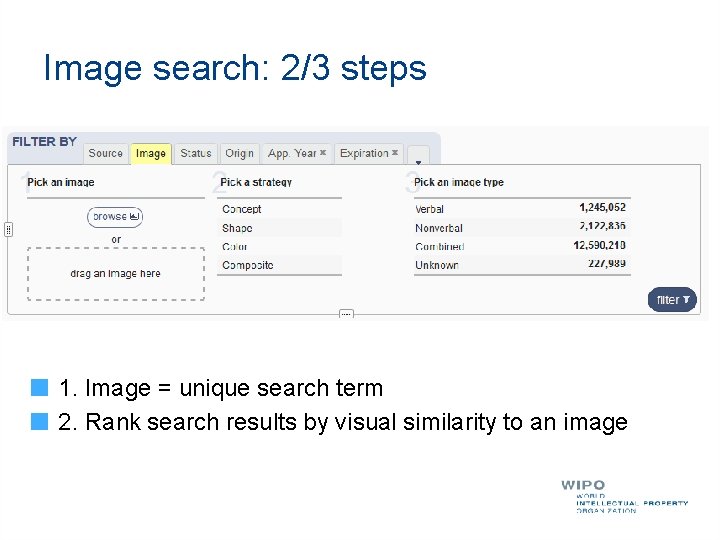720x540 pixels.
Task: Click the Pick an image type heading
Action: point(459,182)
